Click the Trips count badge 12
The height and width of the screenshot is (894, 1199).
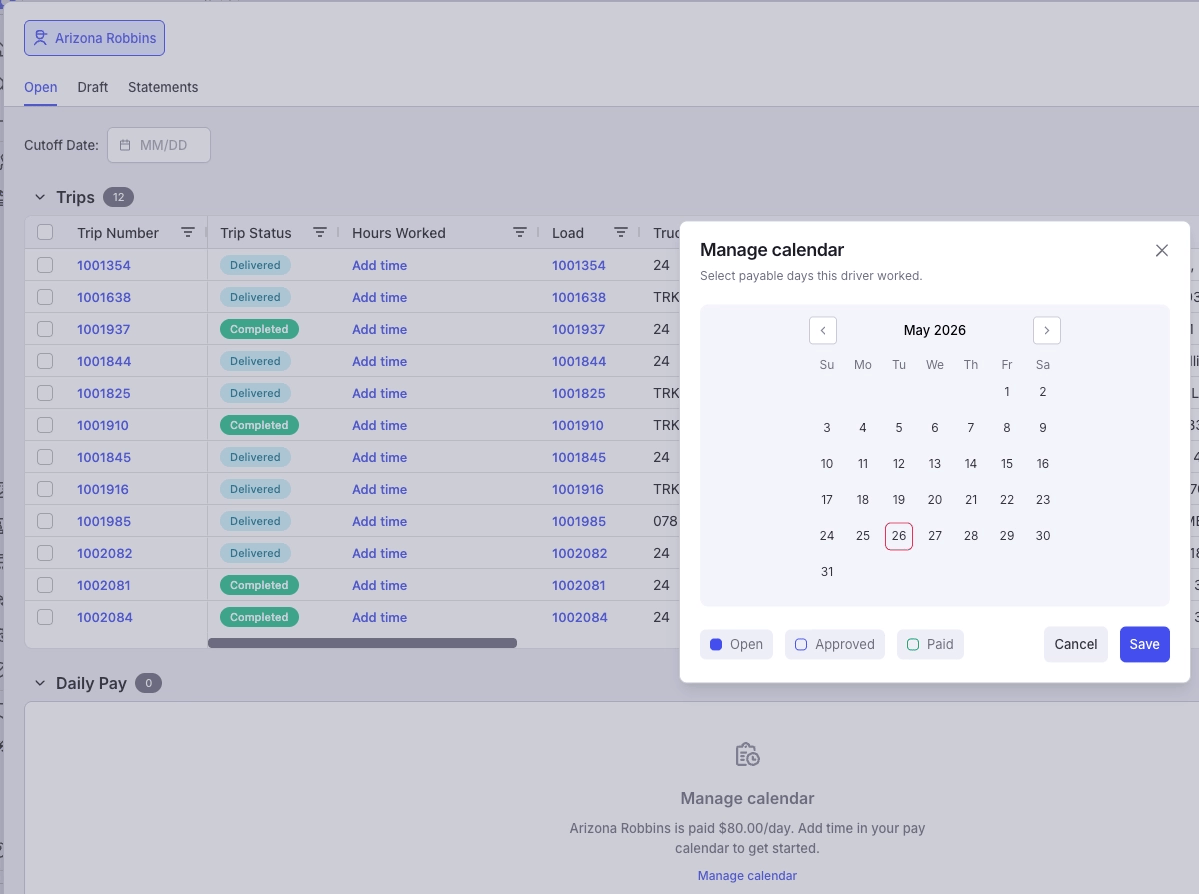coord(119,197)
